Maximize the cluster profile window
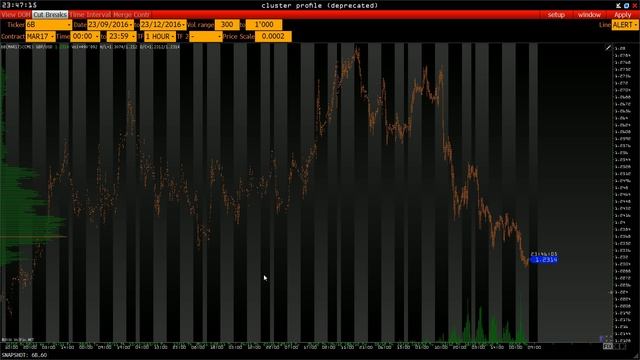Screen dimensions: 640x360 click(x=627, y=5)
